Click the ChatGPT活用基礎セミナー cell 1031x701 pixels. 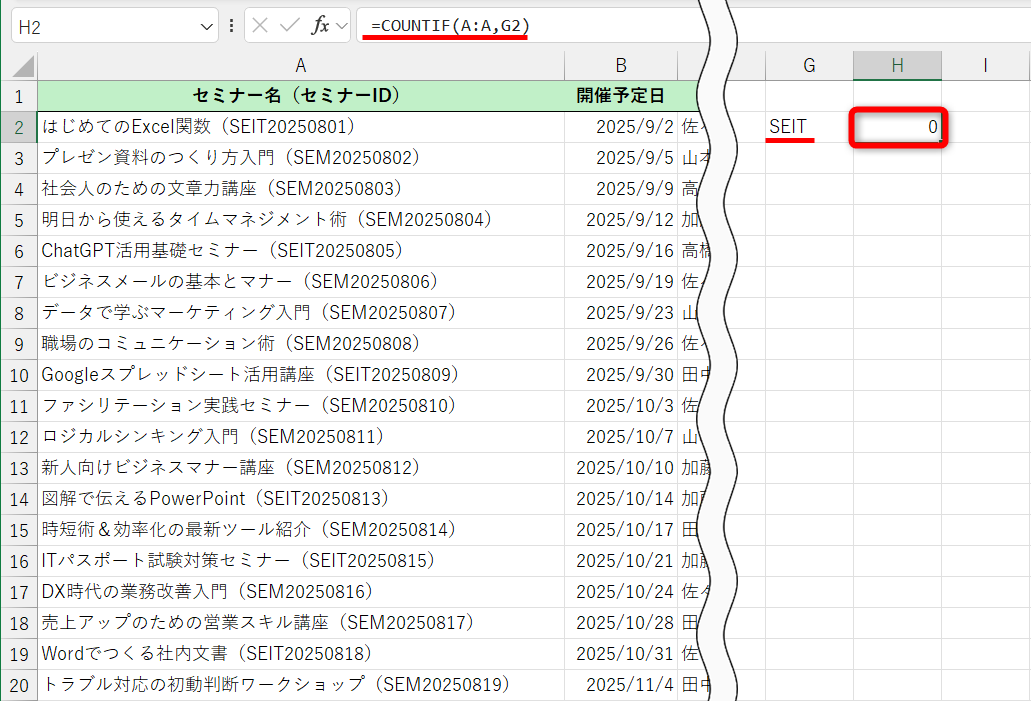(x=300, y=252)
